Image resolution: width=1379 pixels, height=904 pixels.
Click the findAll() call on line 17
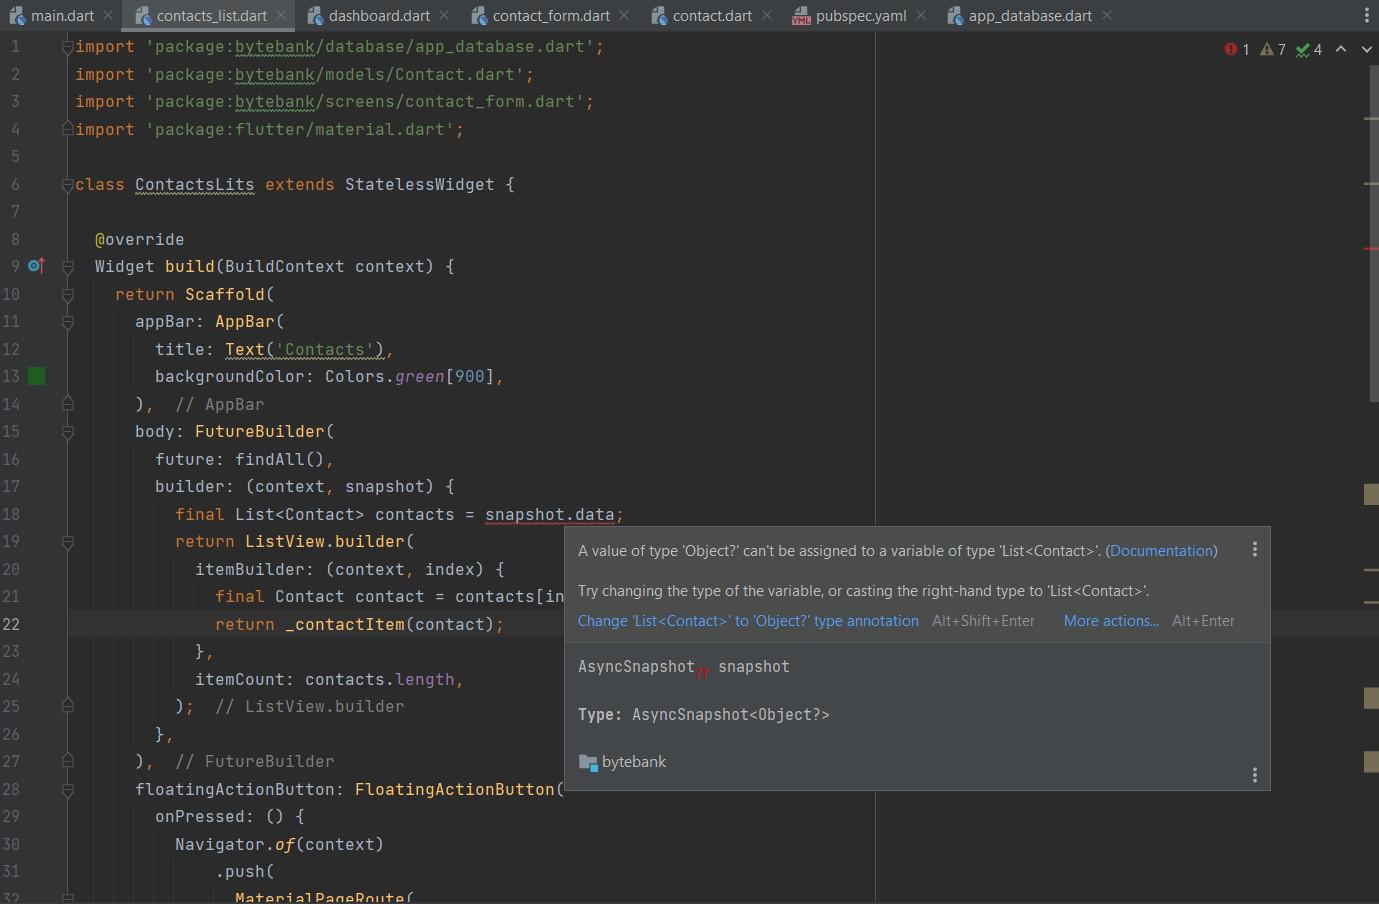tap(279, 460)
